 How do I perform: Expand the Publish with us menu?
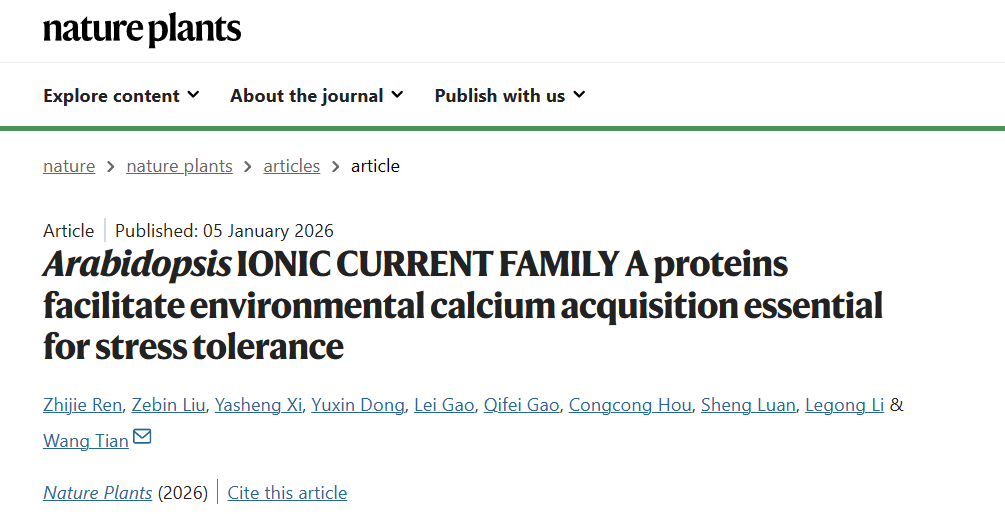coord(509,96)
